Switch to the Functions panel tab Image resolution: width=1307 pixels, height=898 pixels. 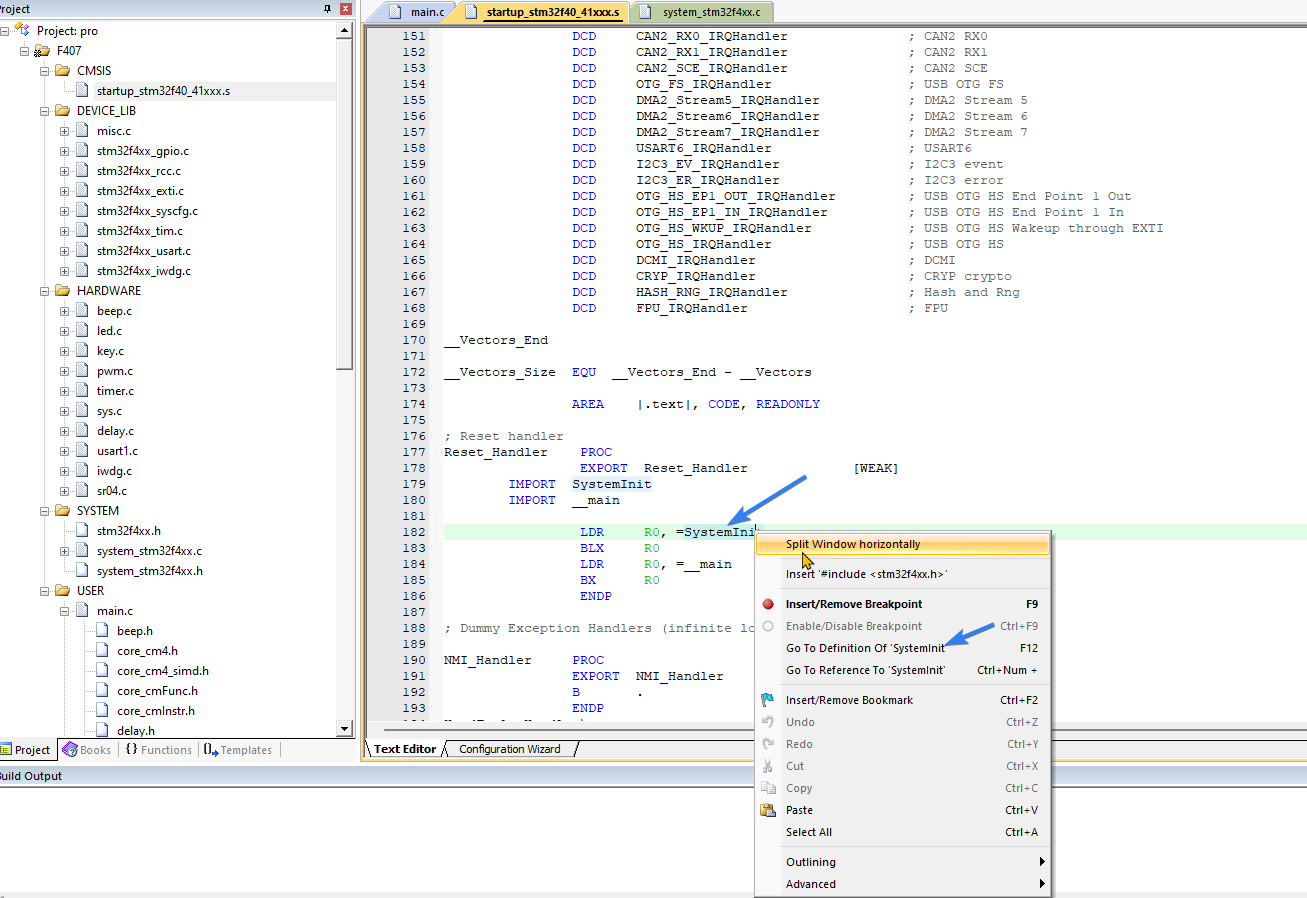pos(158,750)
